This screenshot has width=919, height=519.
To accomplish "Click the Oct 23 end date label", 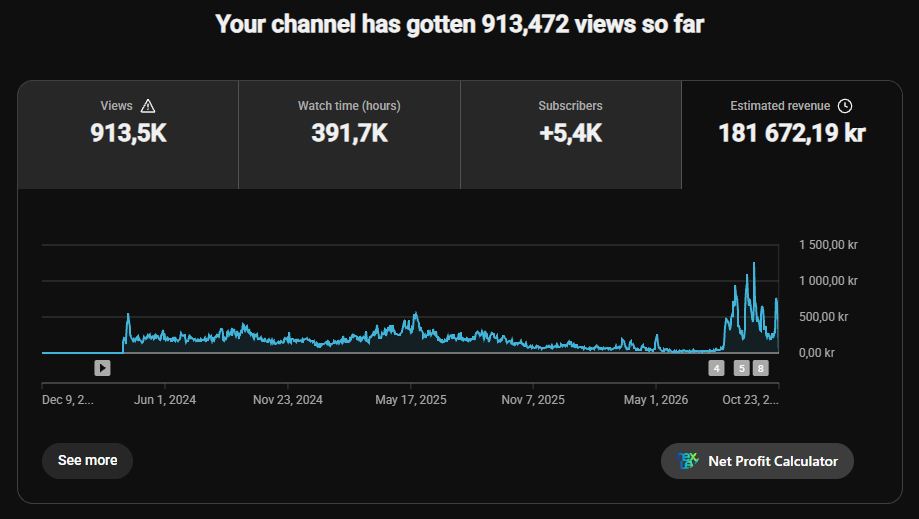I will pos(750,400).
